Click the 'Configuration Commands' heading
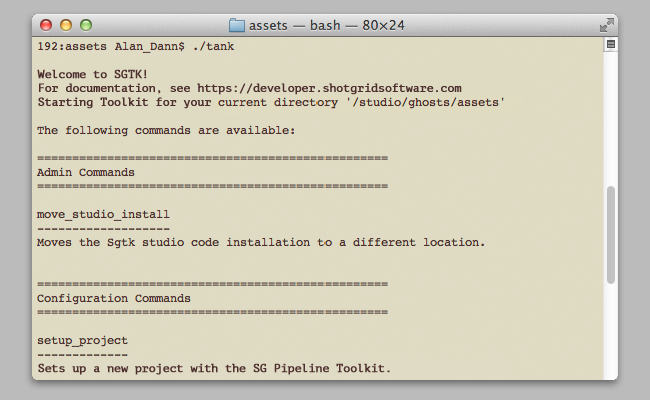 [x=114, y=298]
